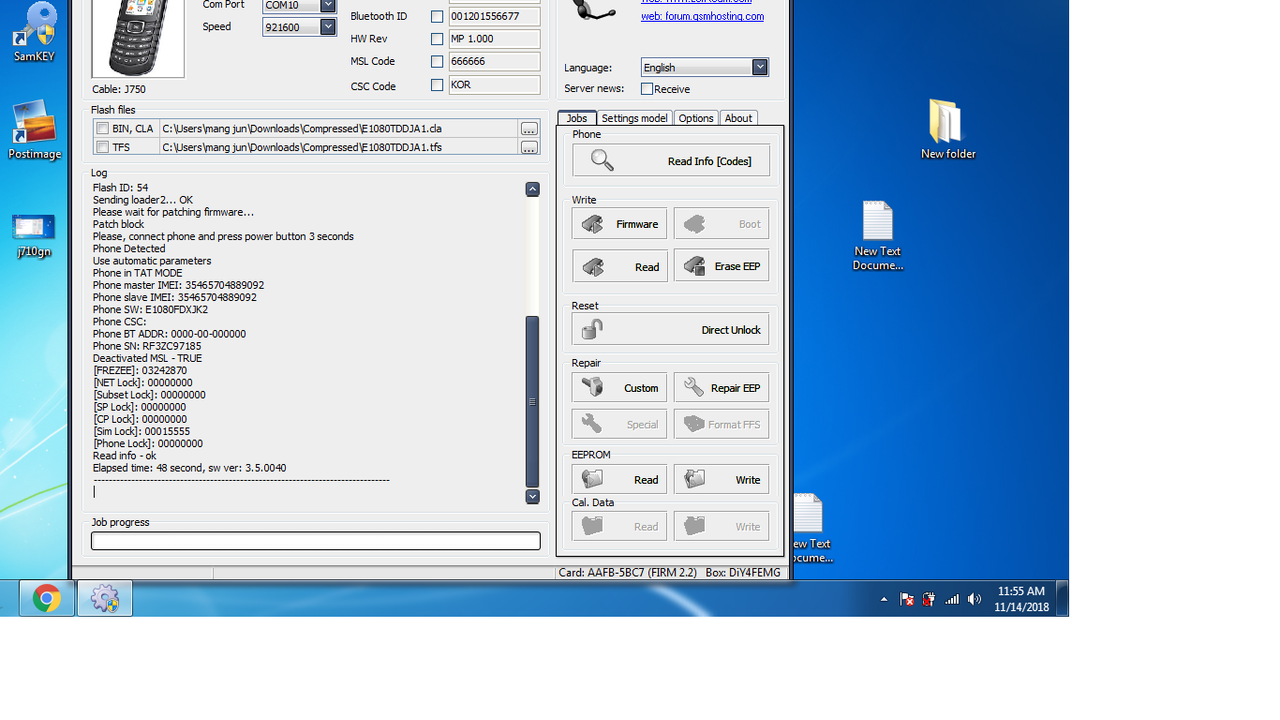Open Google Chrome from the taskbar
Viewport: 1280px width, 720px height.
point(46,598)
